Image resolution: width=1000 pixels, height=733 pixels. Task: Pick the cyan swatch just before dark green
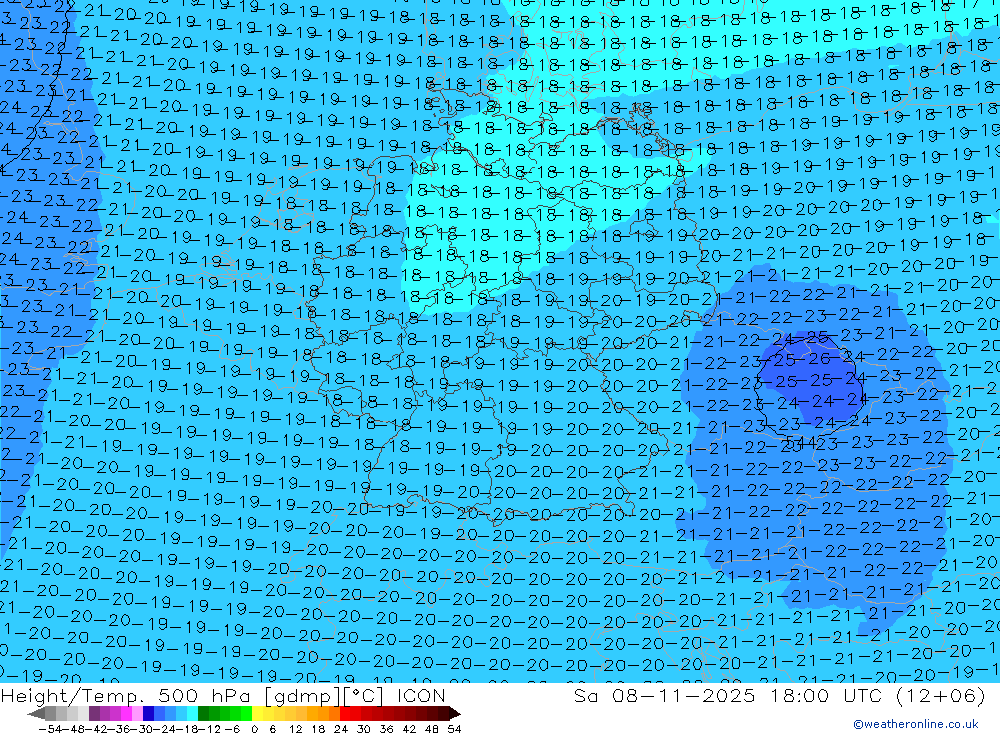coord(192,713)
